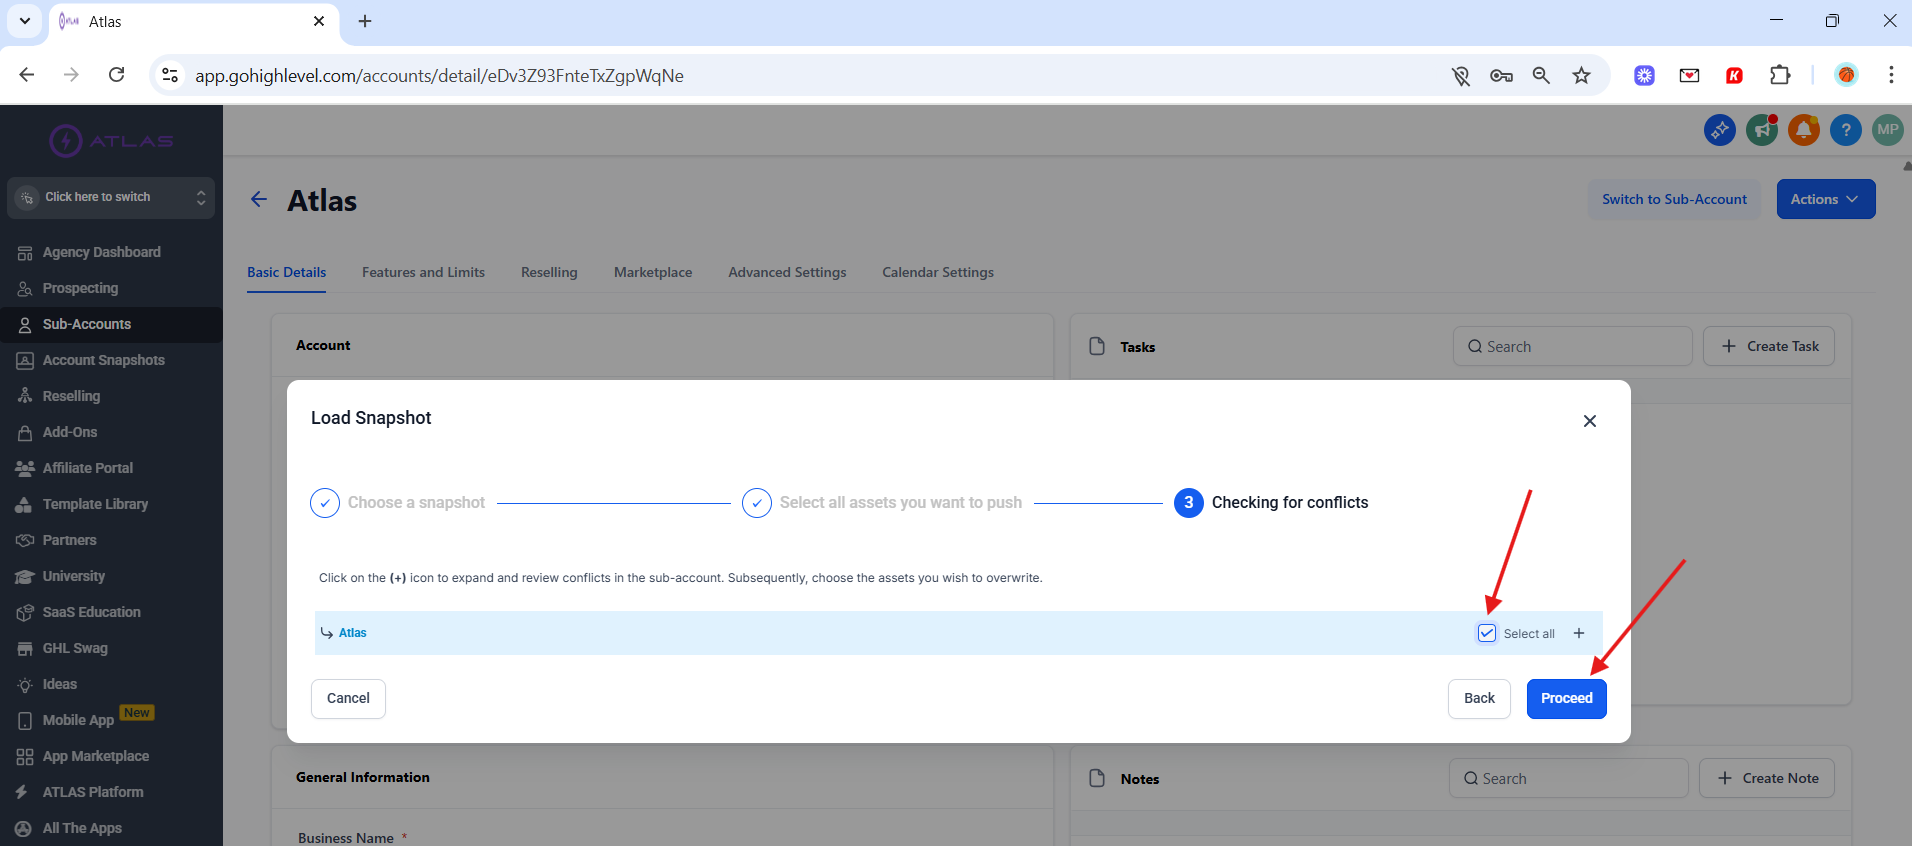Open the notifications bell icon

1804,130
